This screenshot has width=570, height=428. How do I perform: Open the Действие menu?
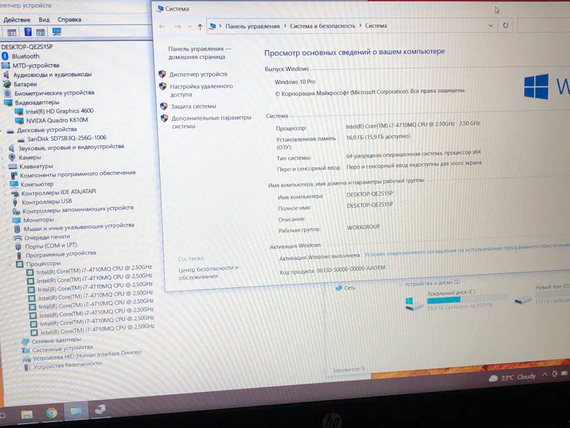click(x=17, y=20)
